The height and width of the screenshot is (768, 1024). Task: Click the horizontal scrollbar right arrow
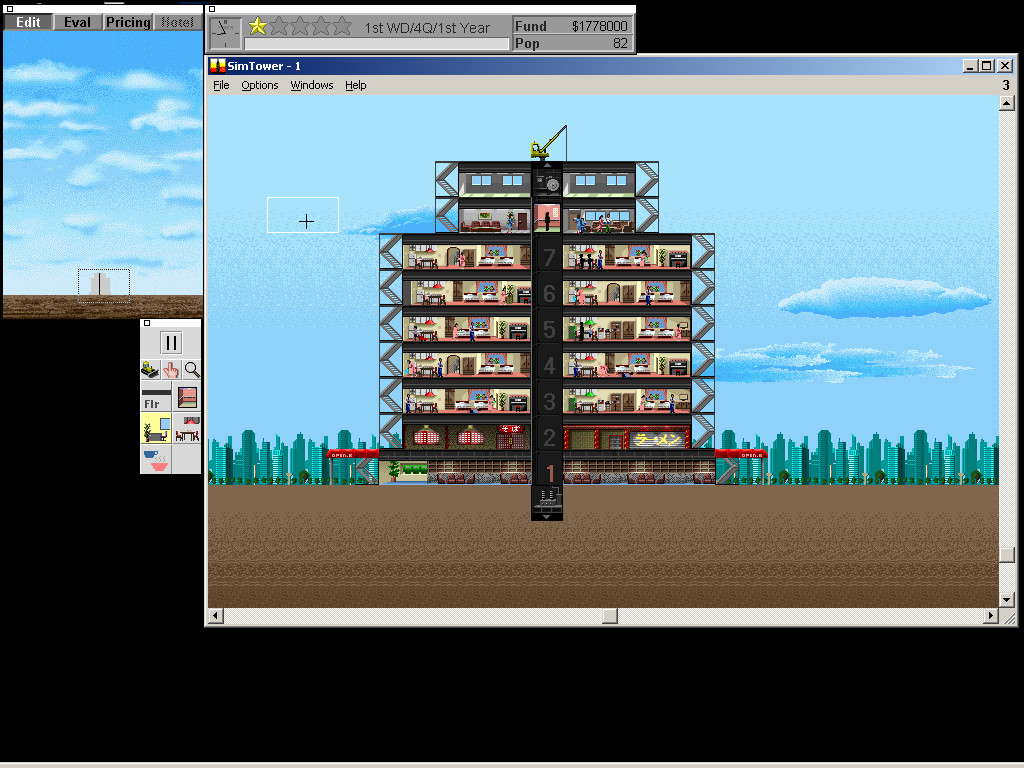(991, 616)
